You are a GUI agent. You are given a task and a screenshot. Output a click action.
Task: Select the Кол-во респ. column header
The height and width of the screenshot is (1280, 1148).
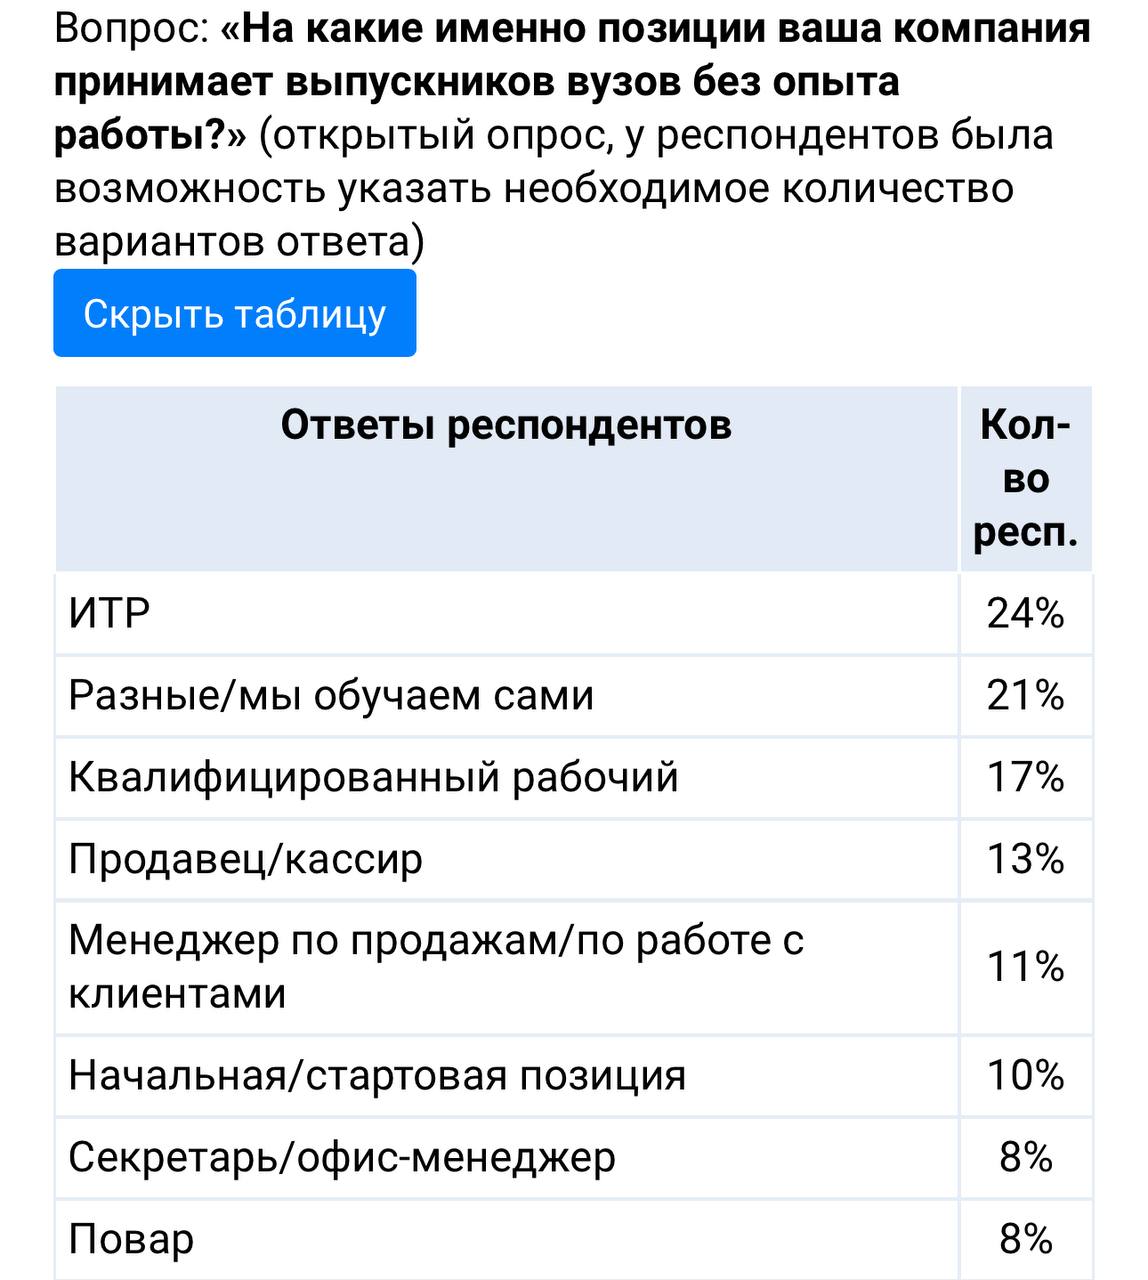coord(1026,478)
